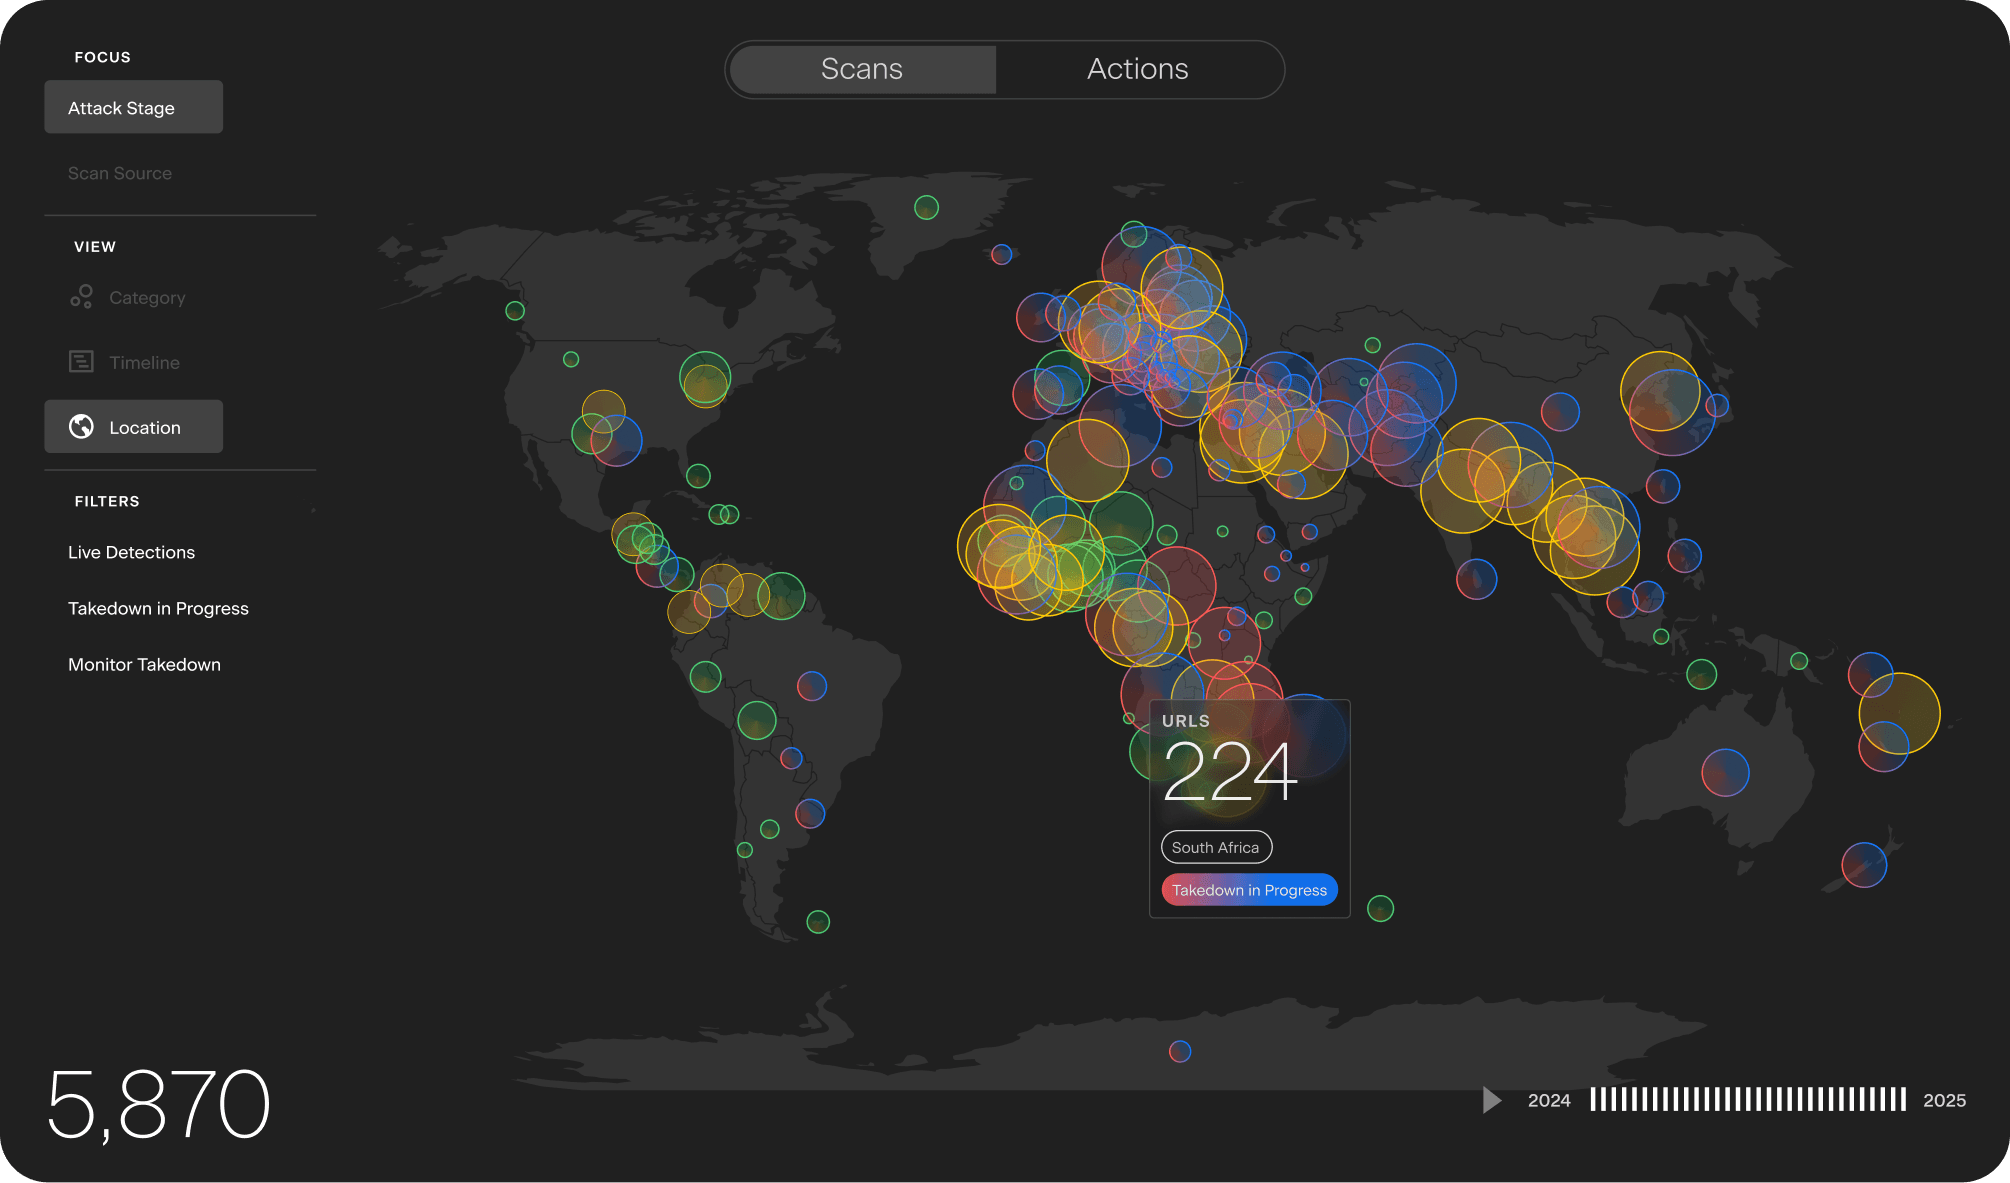2010x1183 pixels.
Task: Click the Category bubbles icon
Action: (81, 297)
